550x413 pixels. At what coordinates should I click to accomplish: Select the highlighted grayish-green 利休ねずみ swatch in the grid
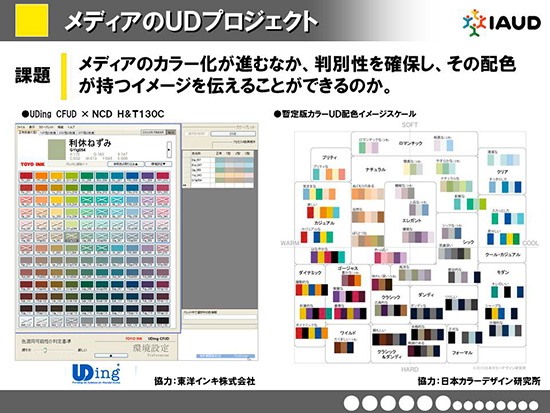click(72, 237)
